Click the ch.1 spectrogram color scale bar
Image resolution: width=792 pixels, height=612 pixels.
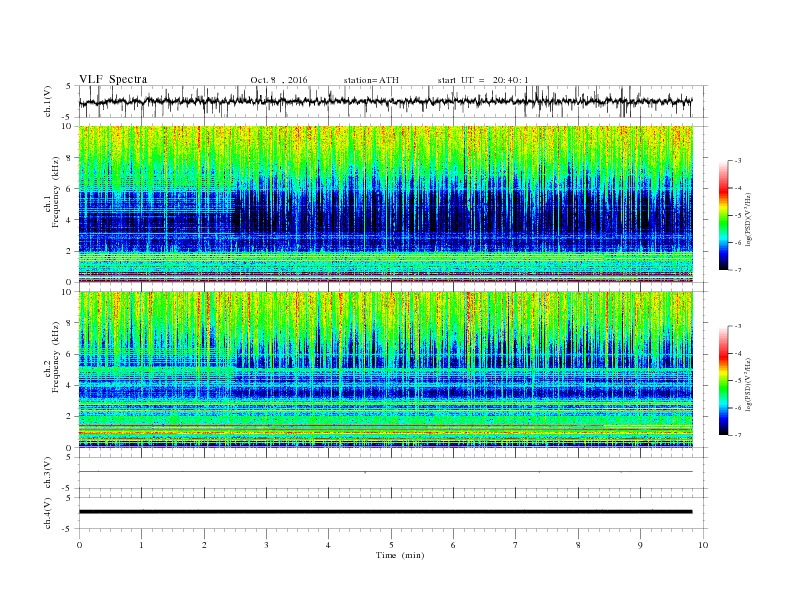tap(723, 215)
